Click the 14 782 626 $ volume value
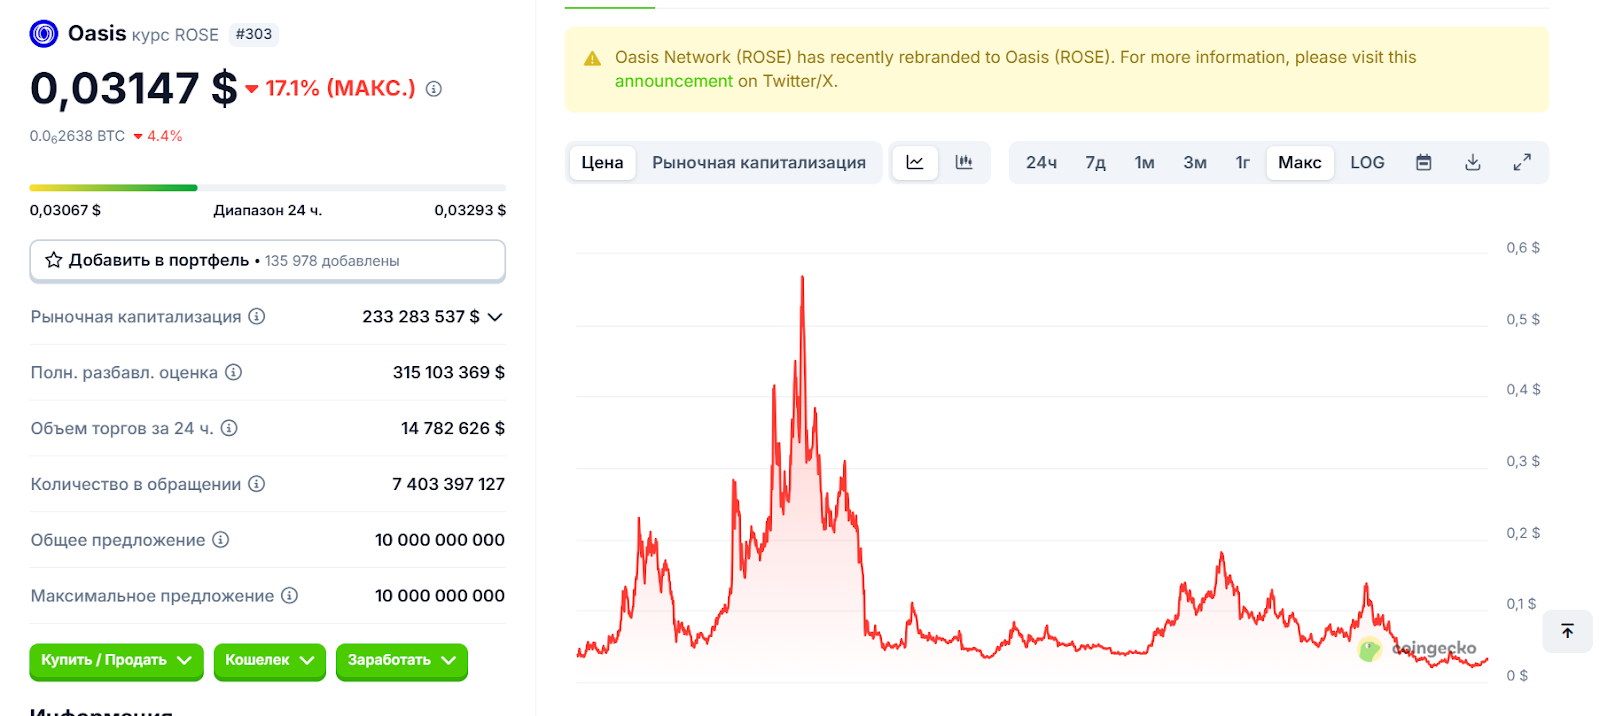 click(x=453, y=428)
